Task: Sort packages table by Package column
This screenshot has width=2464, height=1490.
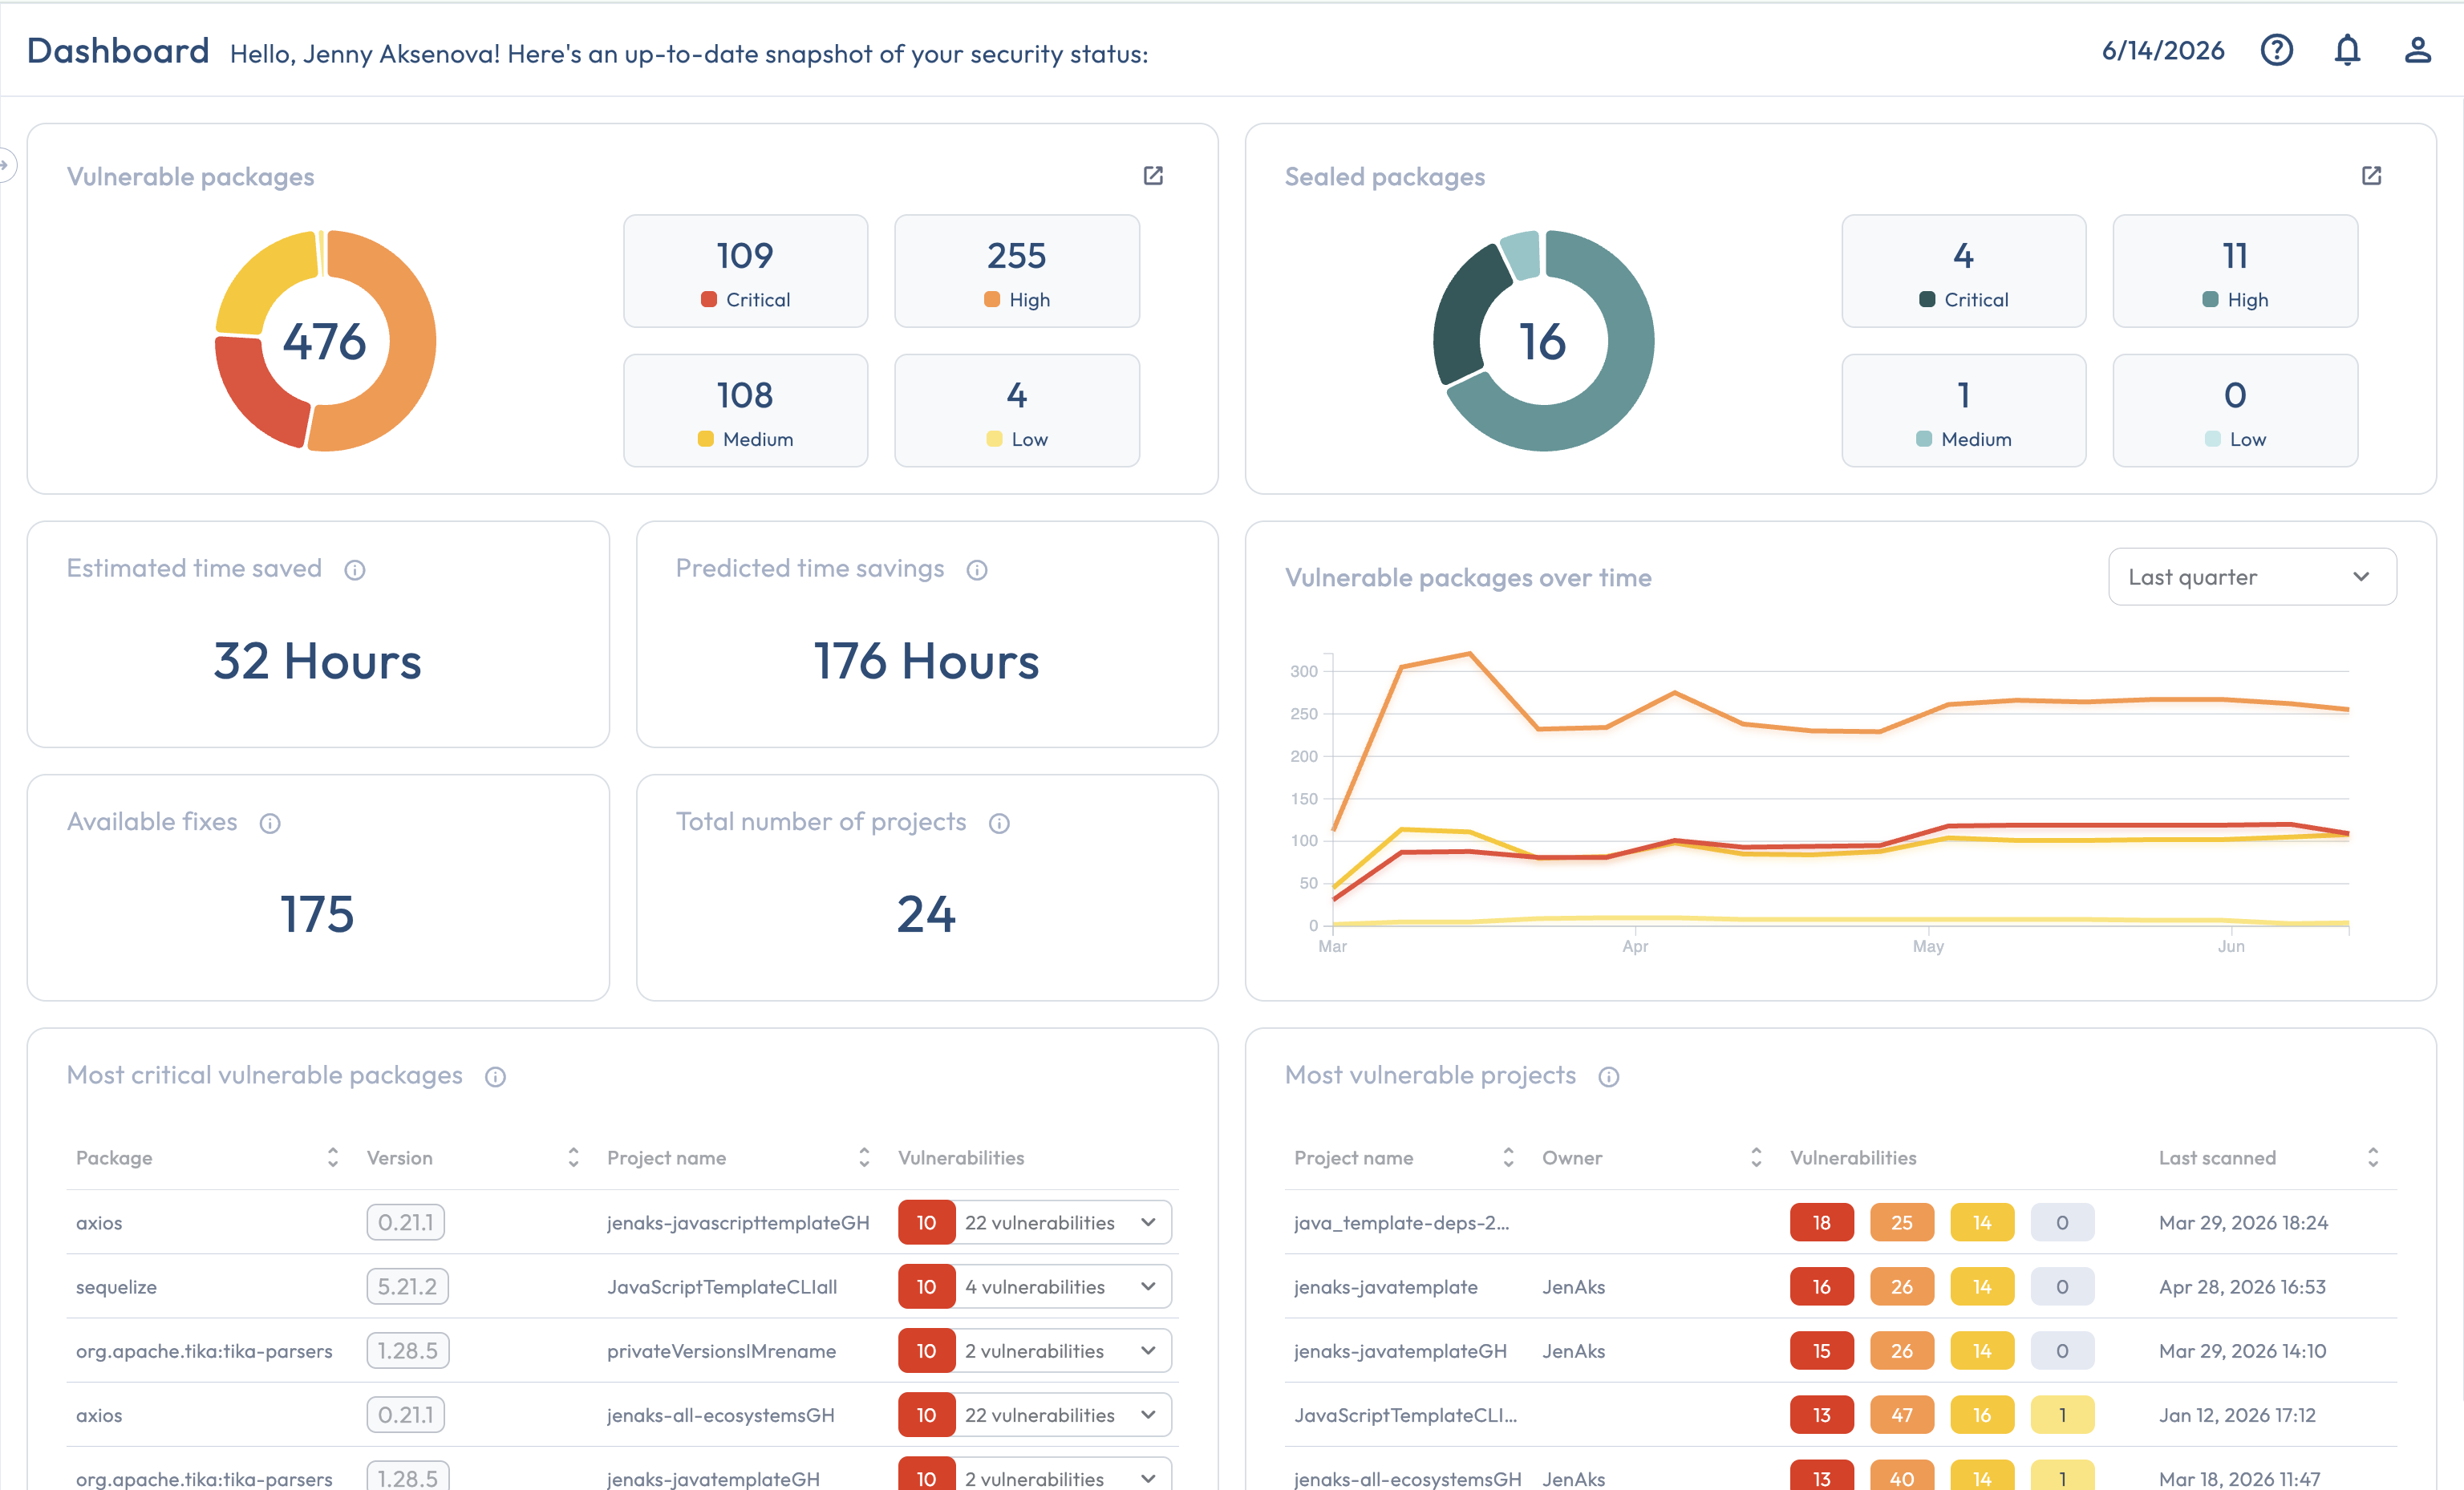Action: pos(333,1157)
